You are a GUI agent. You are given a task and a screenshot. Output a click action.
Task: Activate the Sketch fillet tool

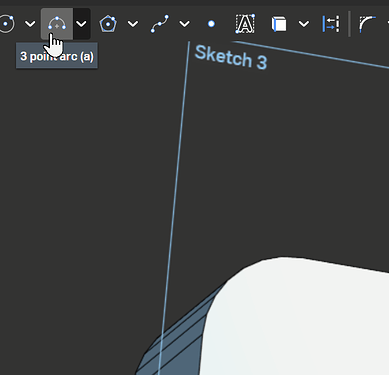(x=367, y=24)
